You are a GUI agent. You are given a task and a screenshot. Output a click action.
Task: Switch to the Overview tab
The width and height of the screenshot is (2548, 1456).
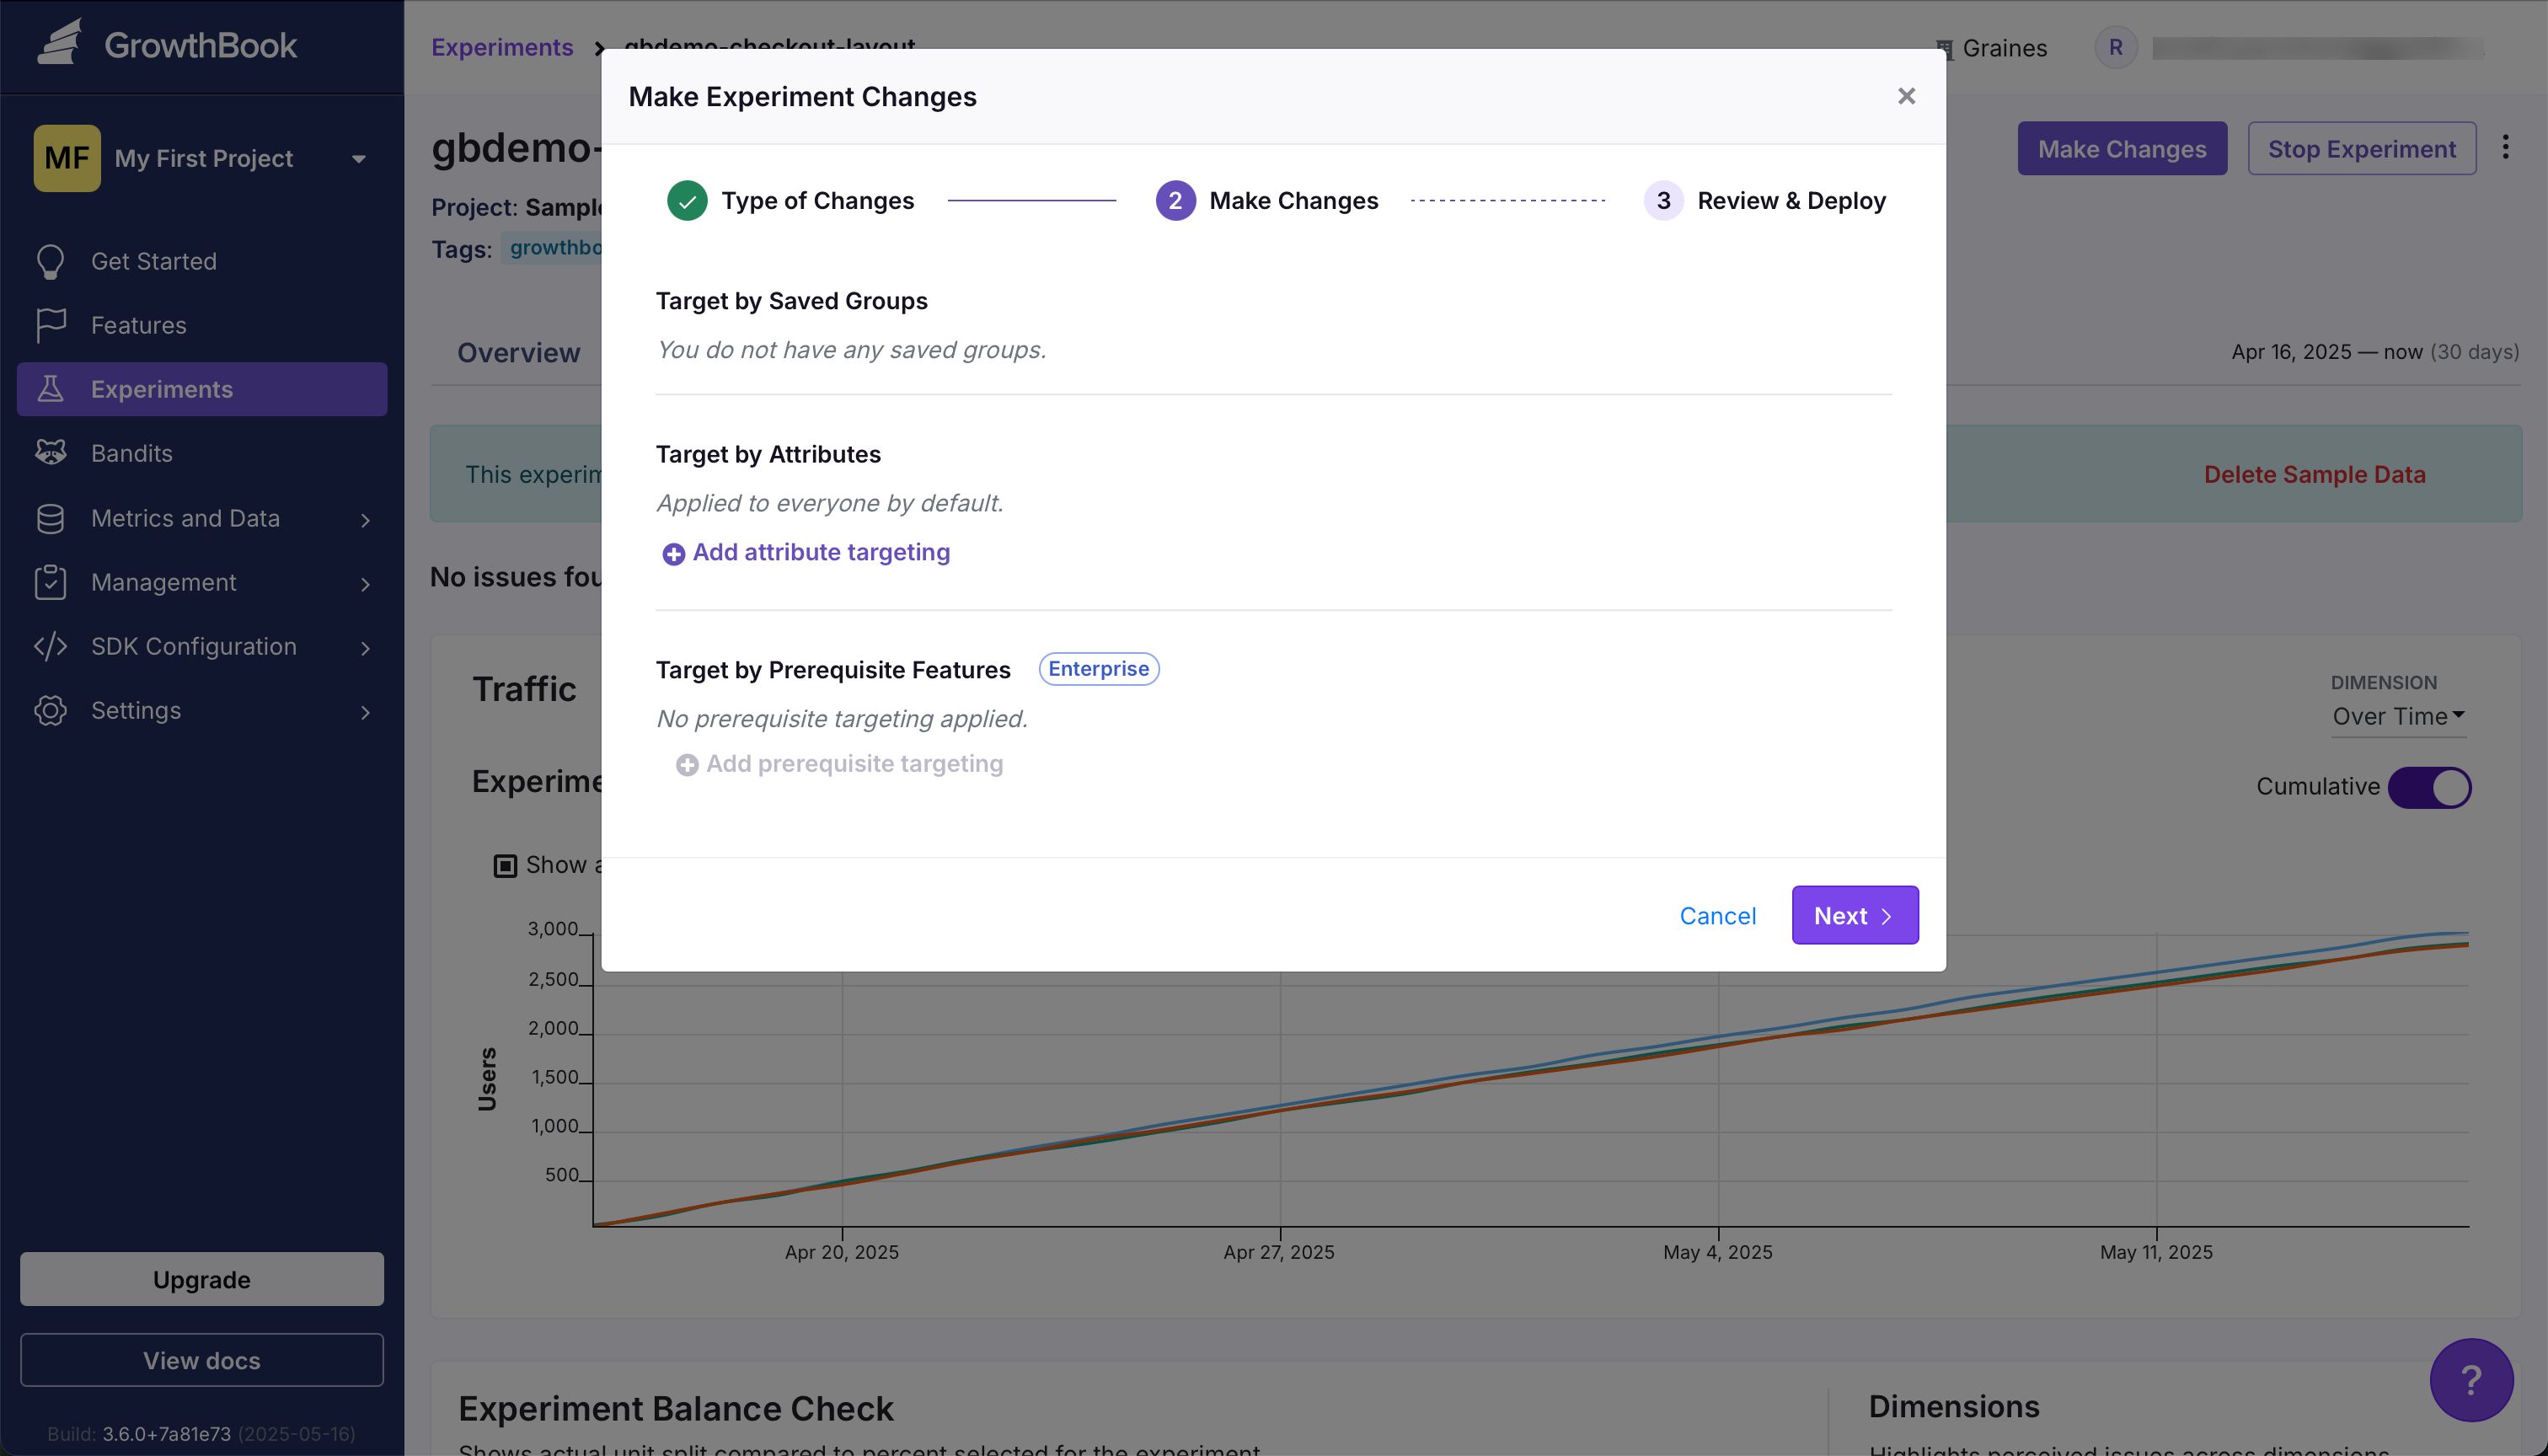pos(518,353)
